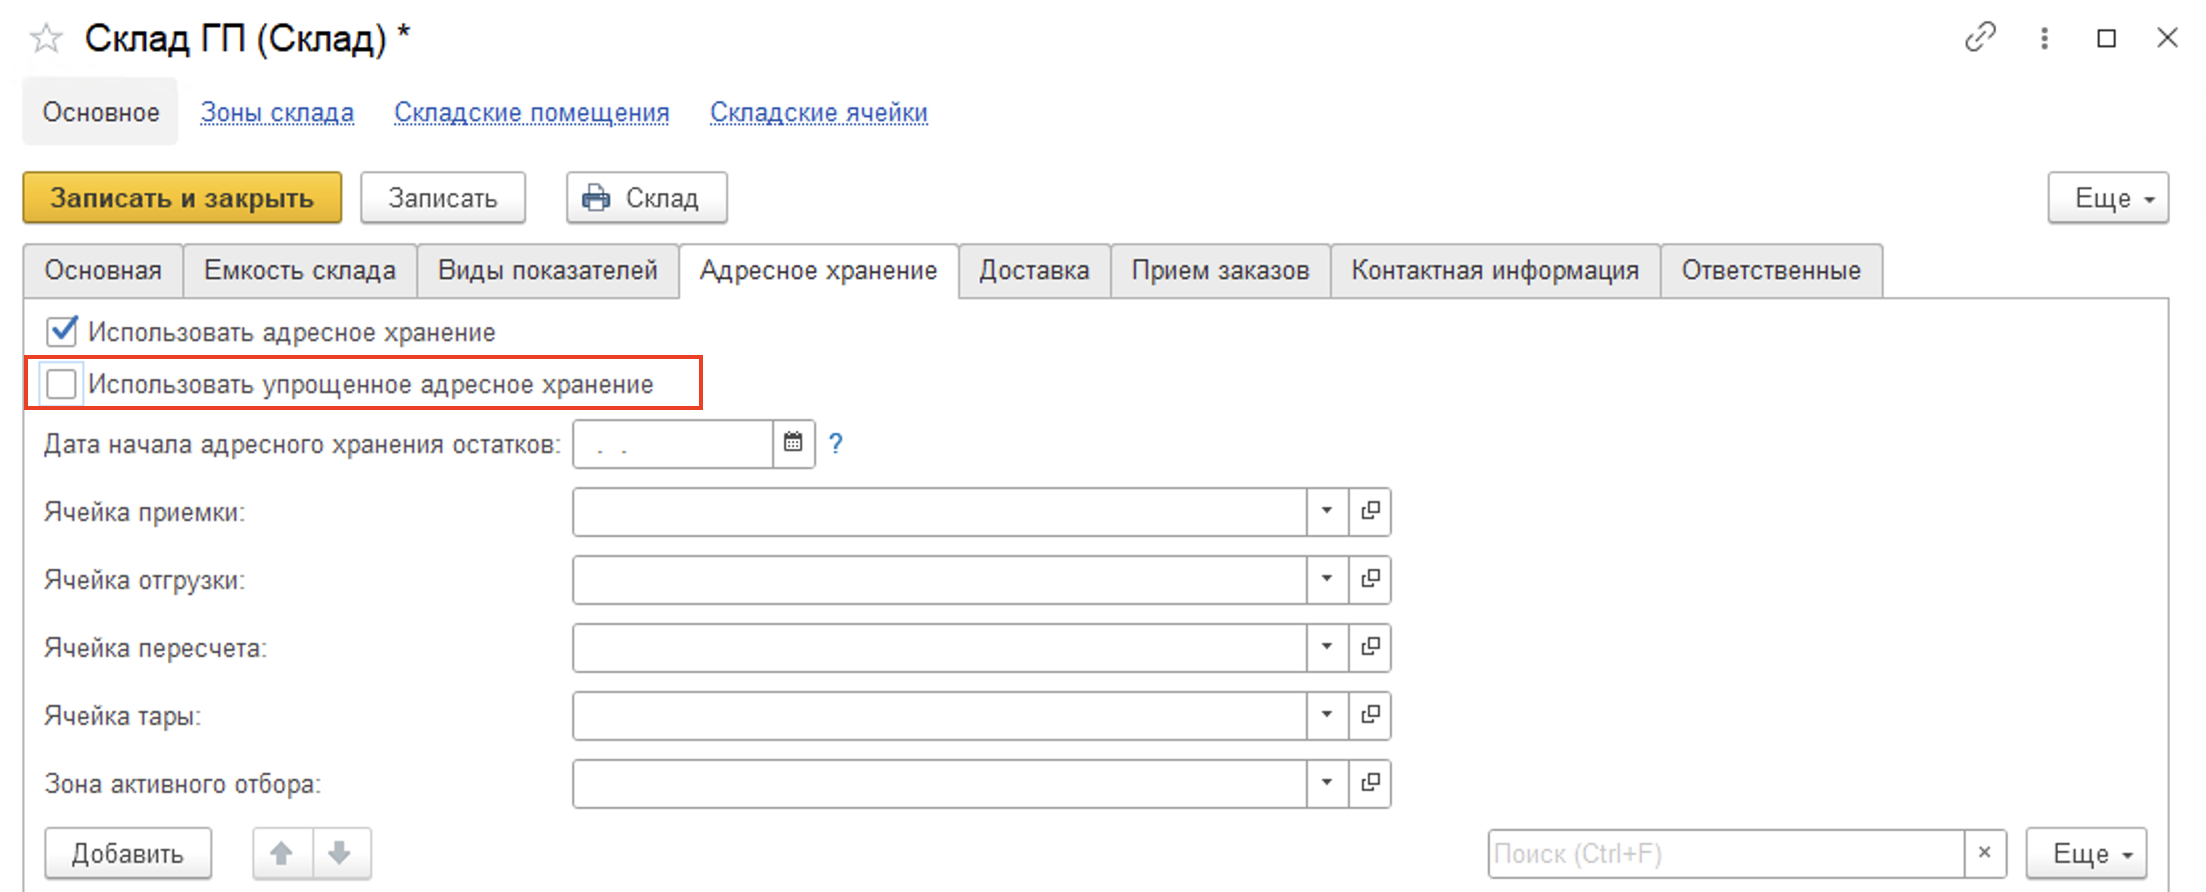The image size is (2206, 892).
Task: Open the top Еще menu
Action: (x=2107, y=198)
